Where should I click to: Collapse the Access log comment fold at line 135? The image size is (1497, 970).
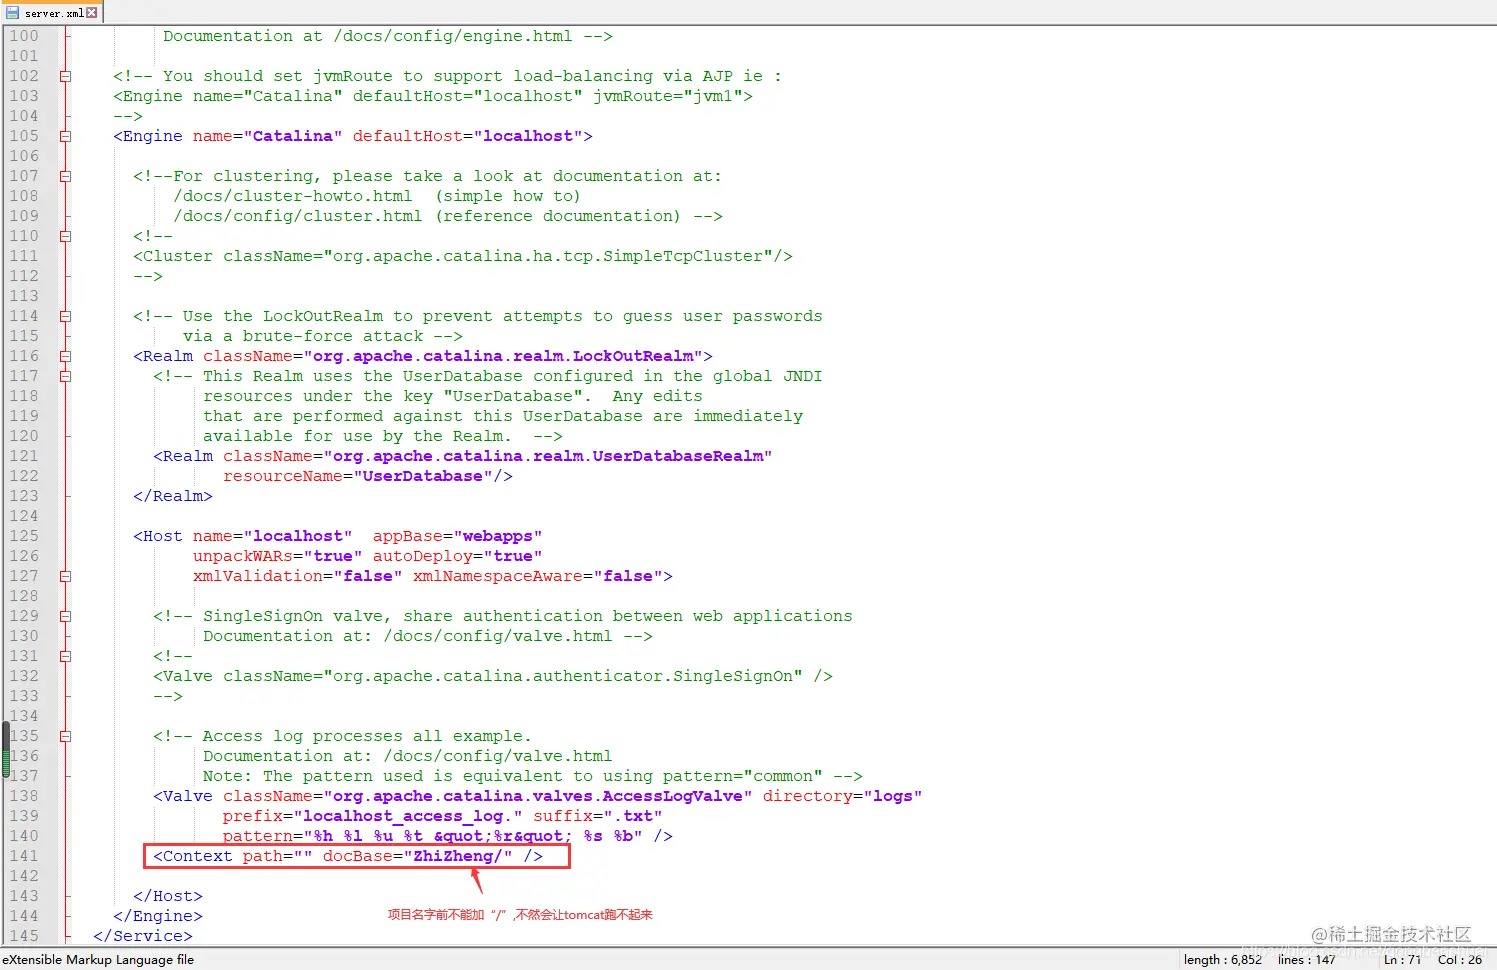[66, 736]
